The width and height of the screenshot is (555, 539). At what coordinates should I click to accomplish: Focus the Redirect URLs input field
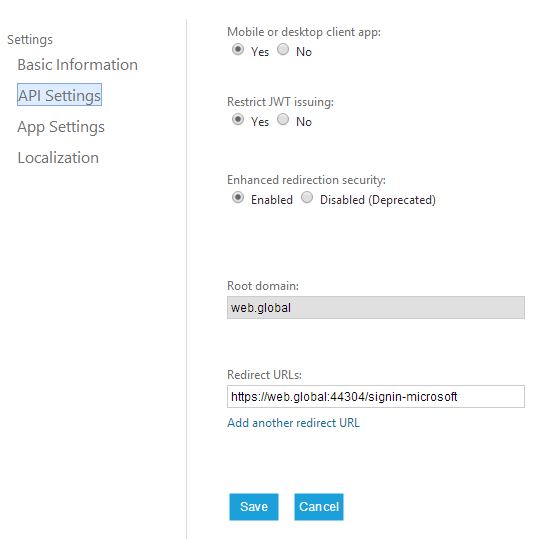tap(376, 396)
